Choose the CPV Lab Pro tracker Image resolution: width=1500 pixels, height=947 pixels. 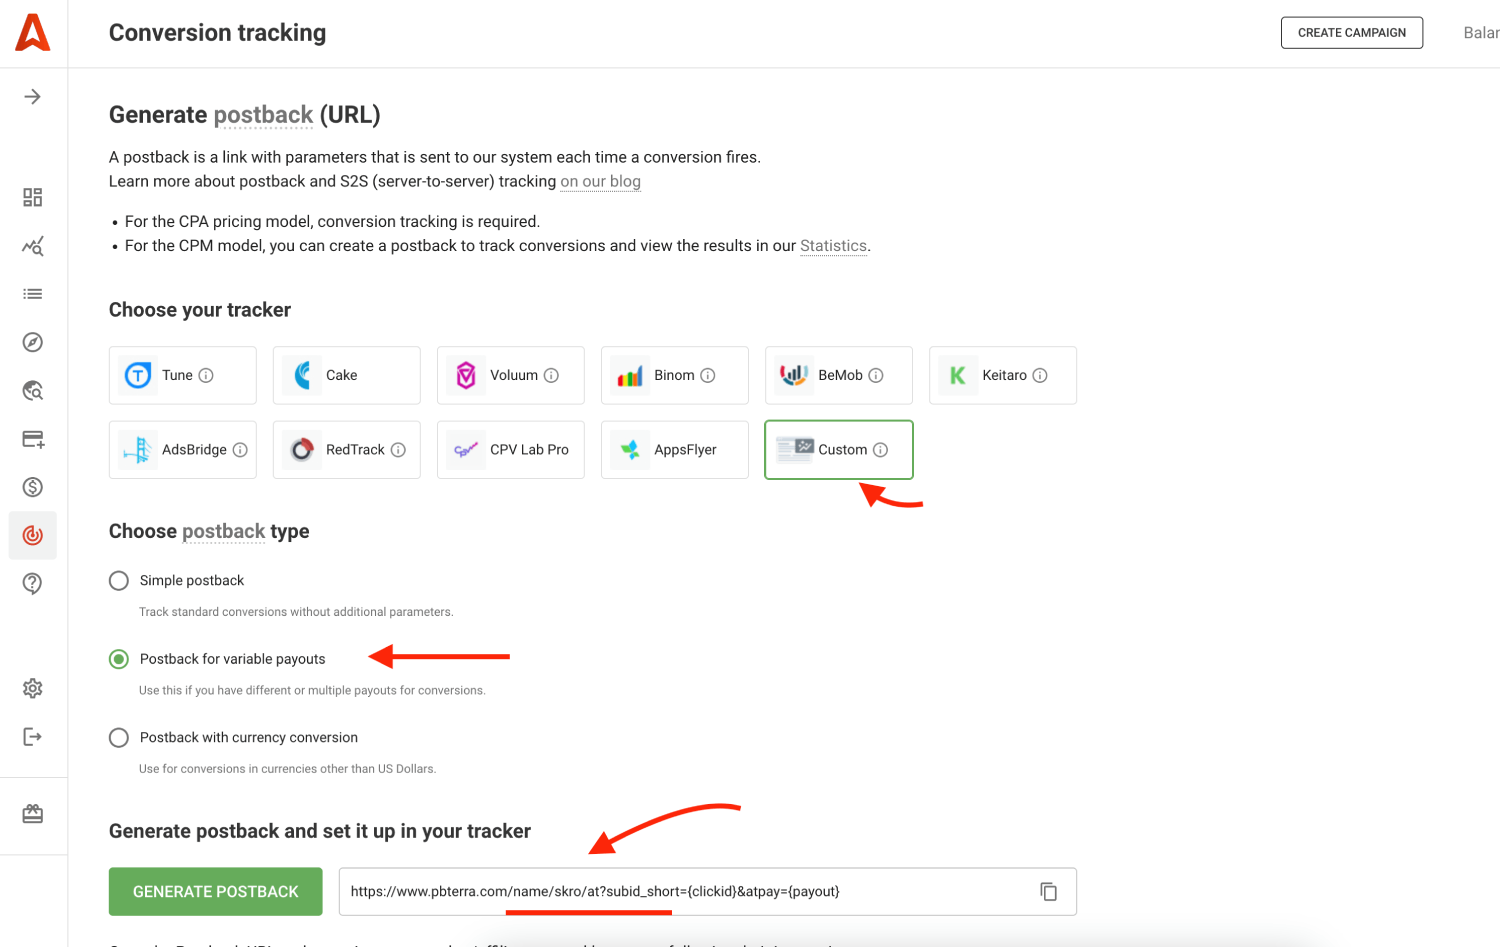511,450
